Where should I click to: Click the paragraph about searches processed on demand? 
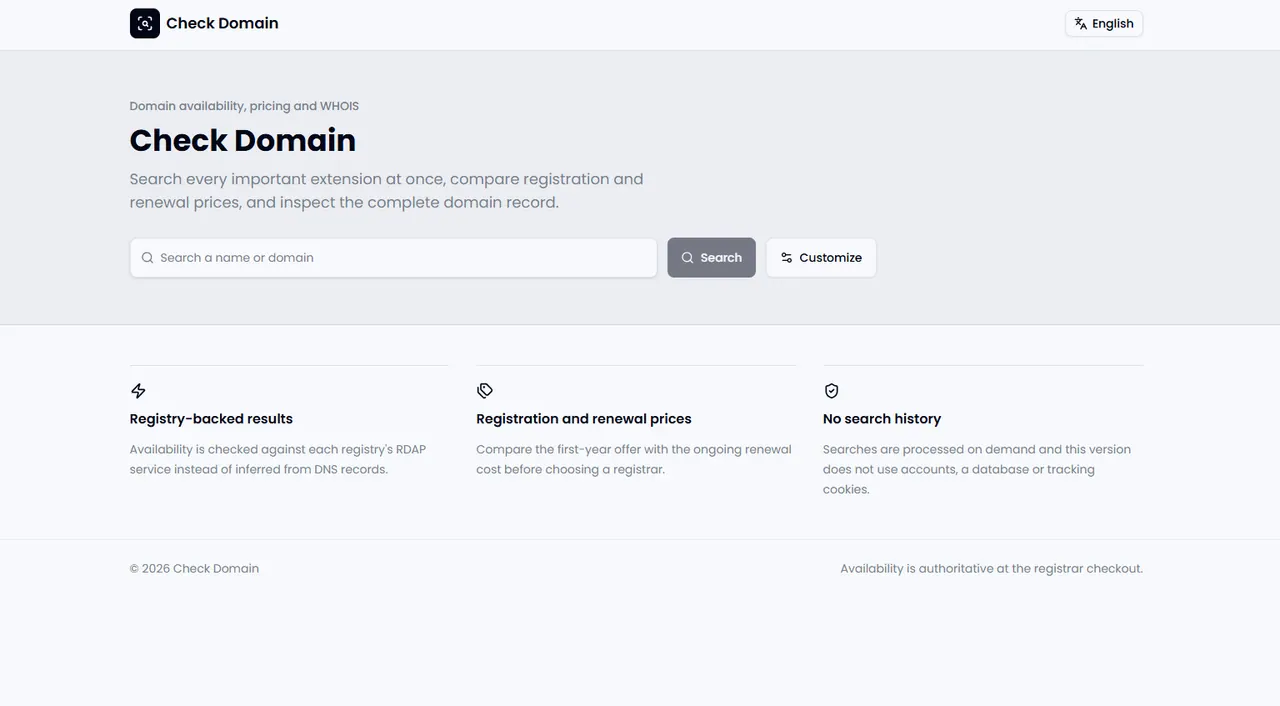tap(977, 469)
